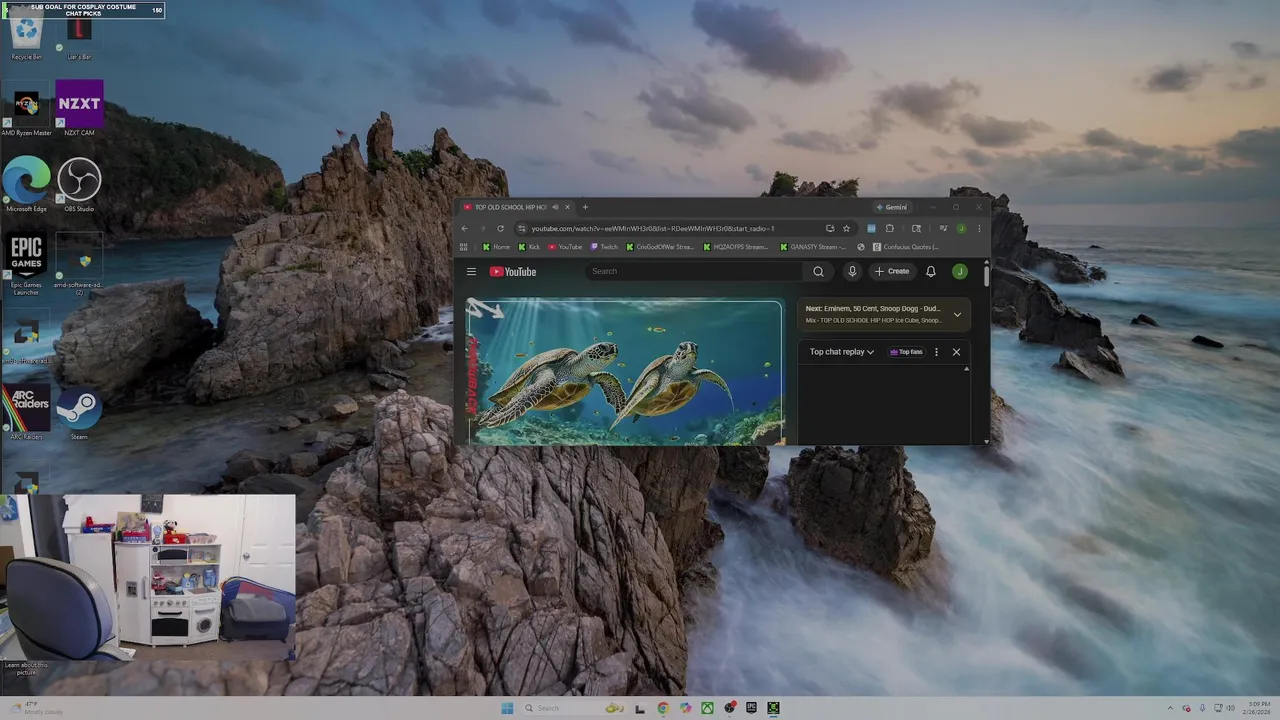Open the CrisGodOfWar Stream bookmark

coord(660,246)
